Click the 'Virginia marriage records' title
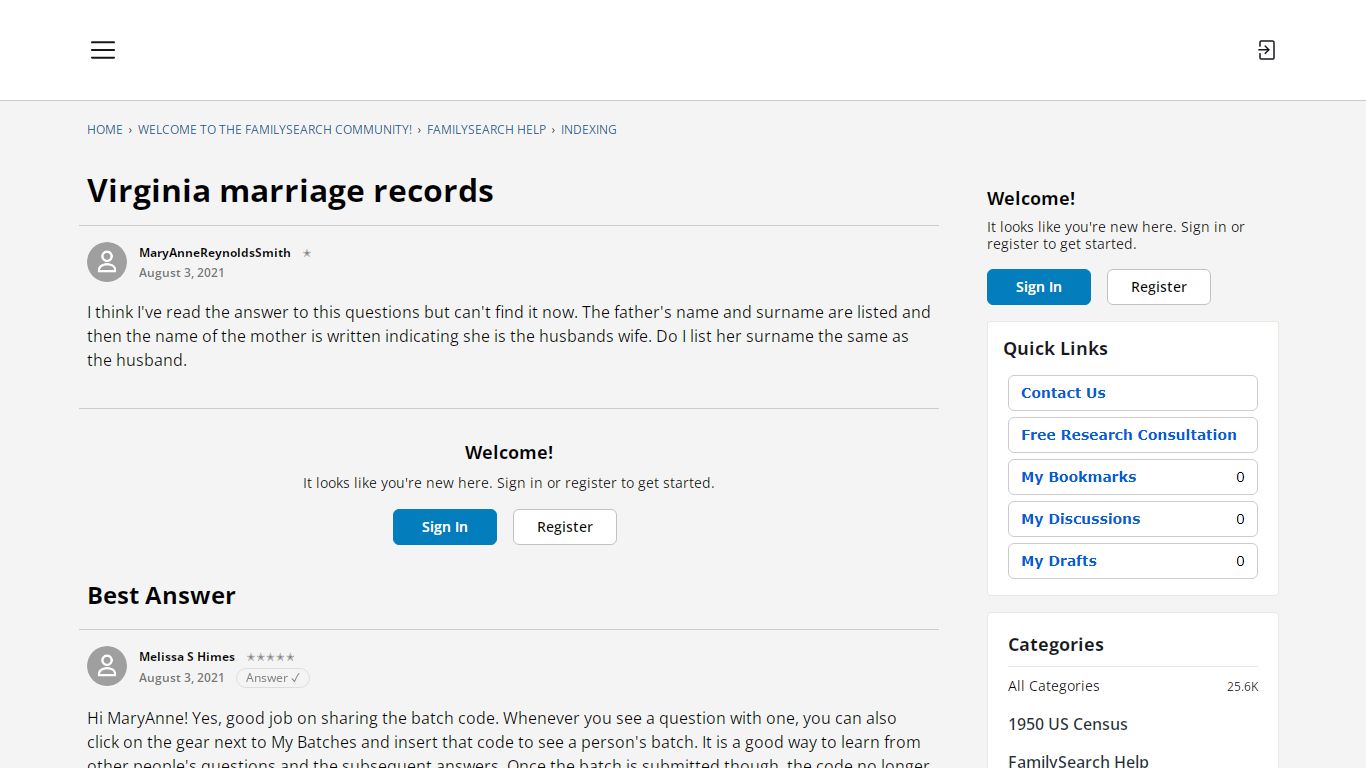1366x768 pixels. coord(290,190)
